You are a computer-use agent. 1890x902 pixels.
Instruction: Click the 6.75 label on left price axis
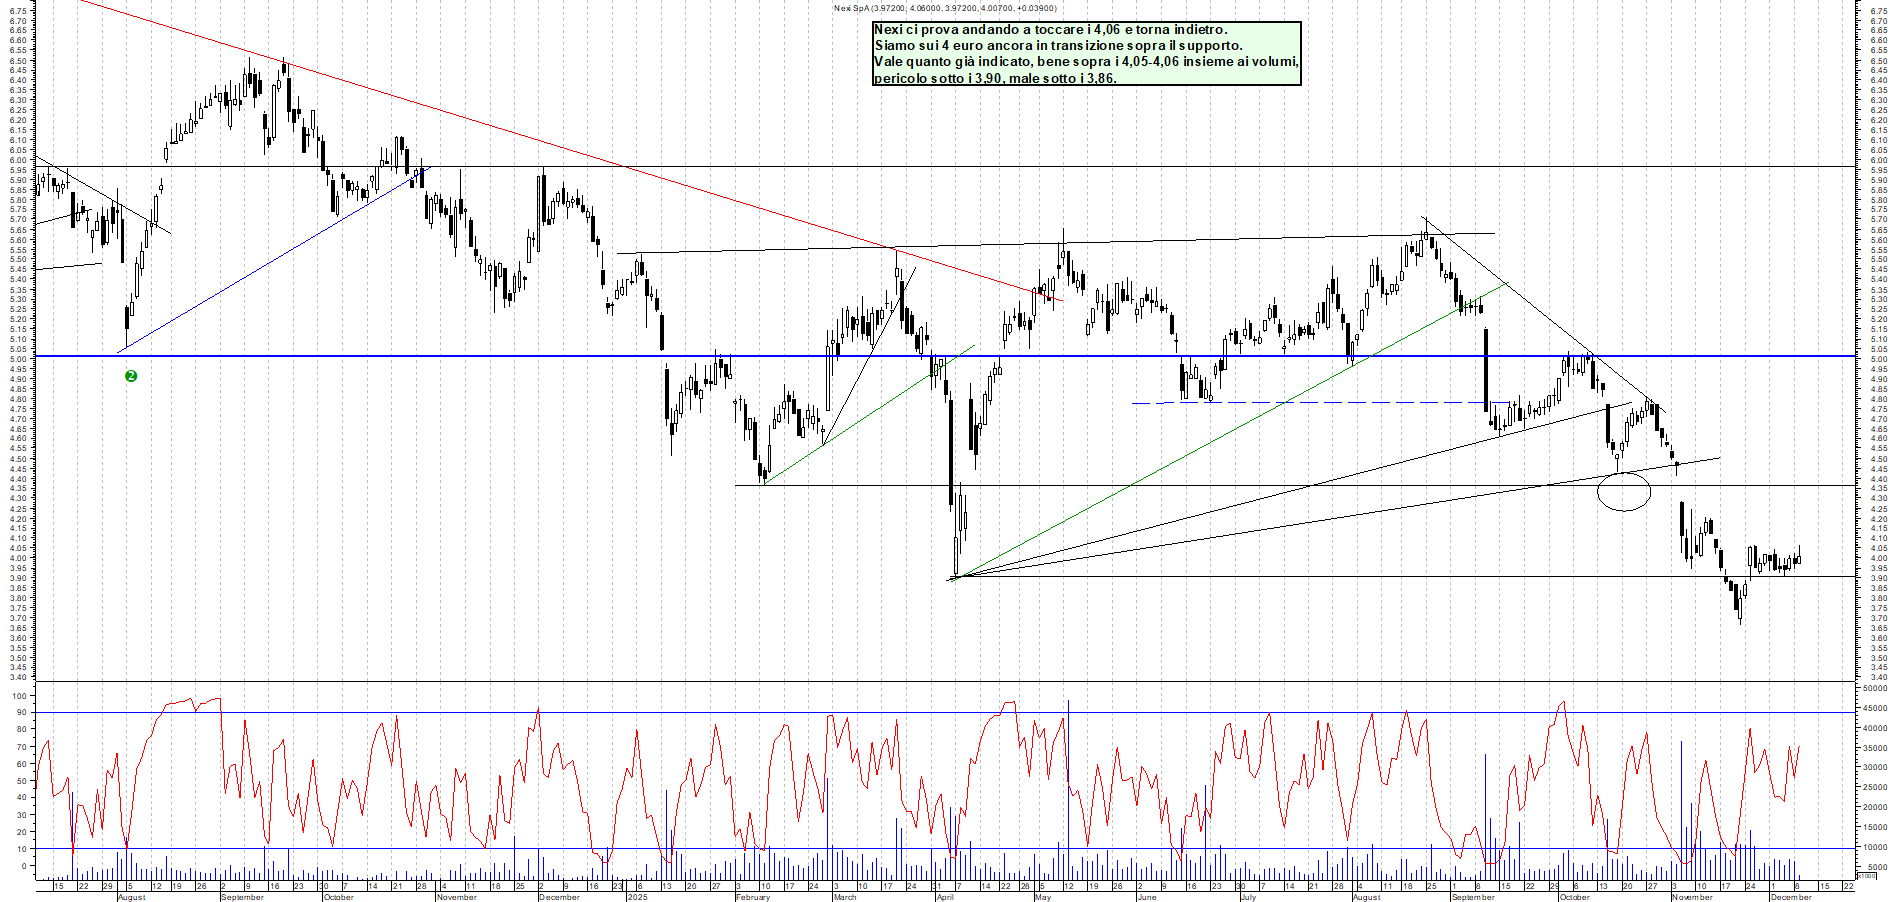pos(17,11)
